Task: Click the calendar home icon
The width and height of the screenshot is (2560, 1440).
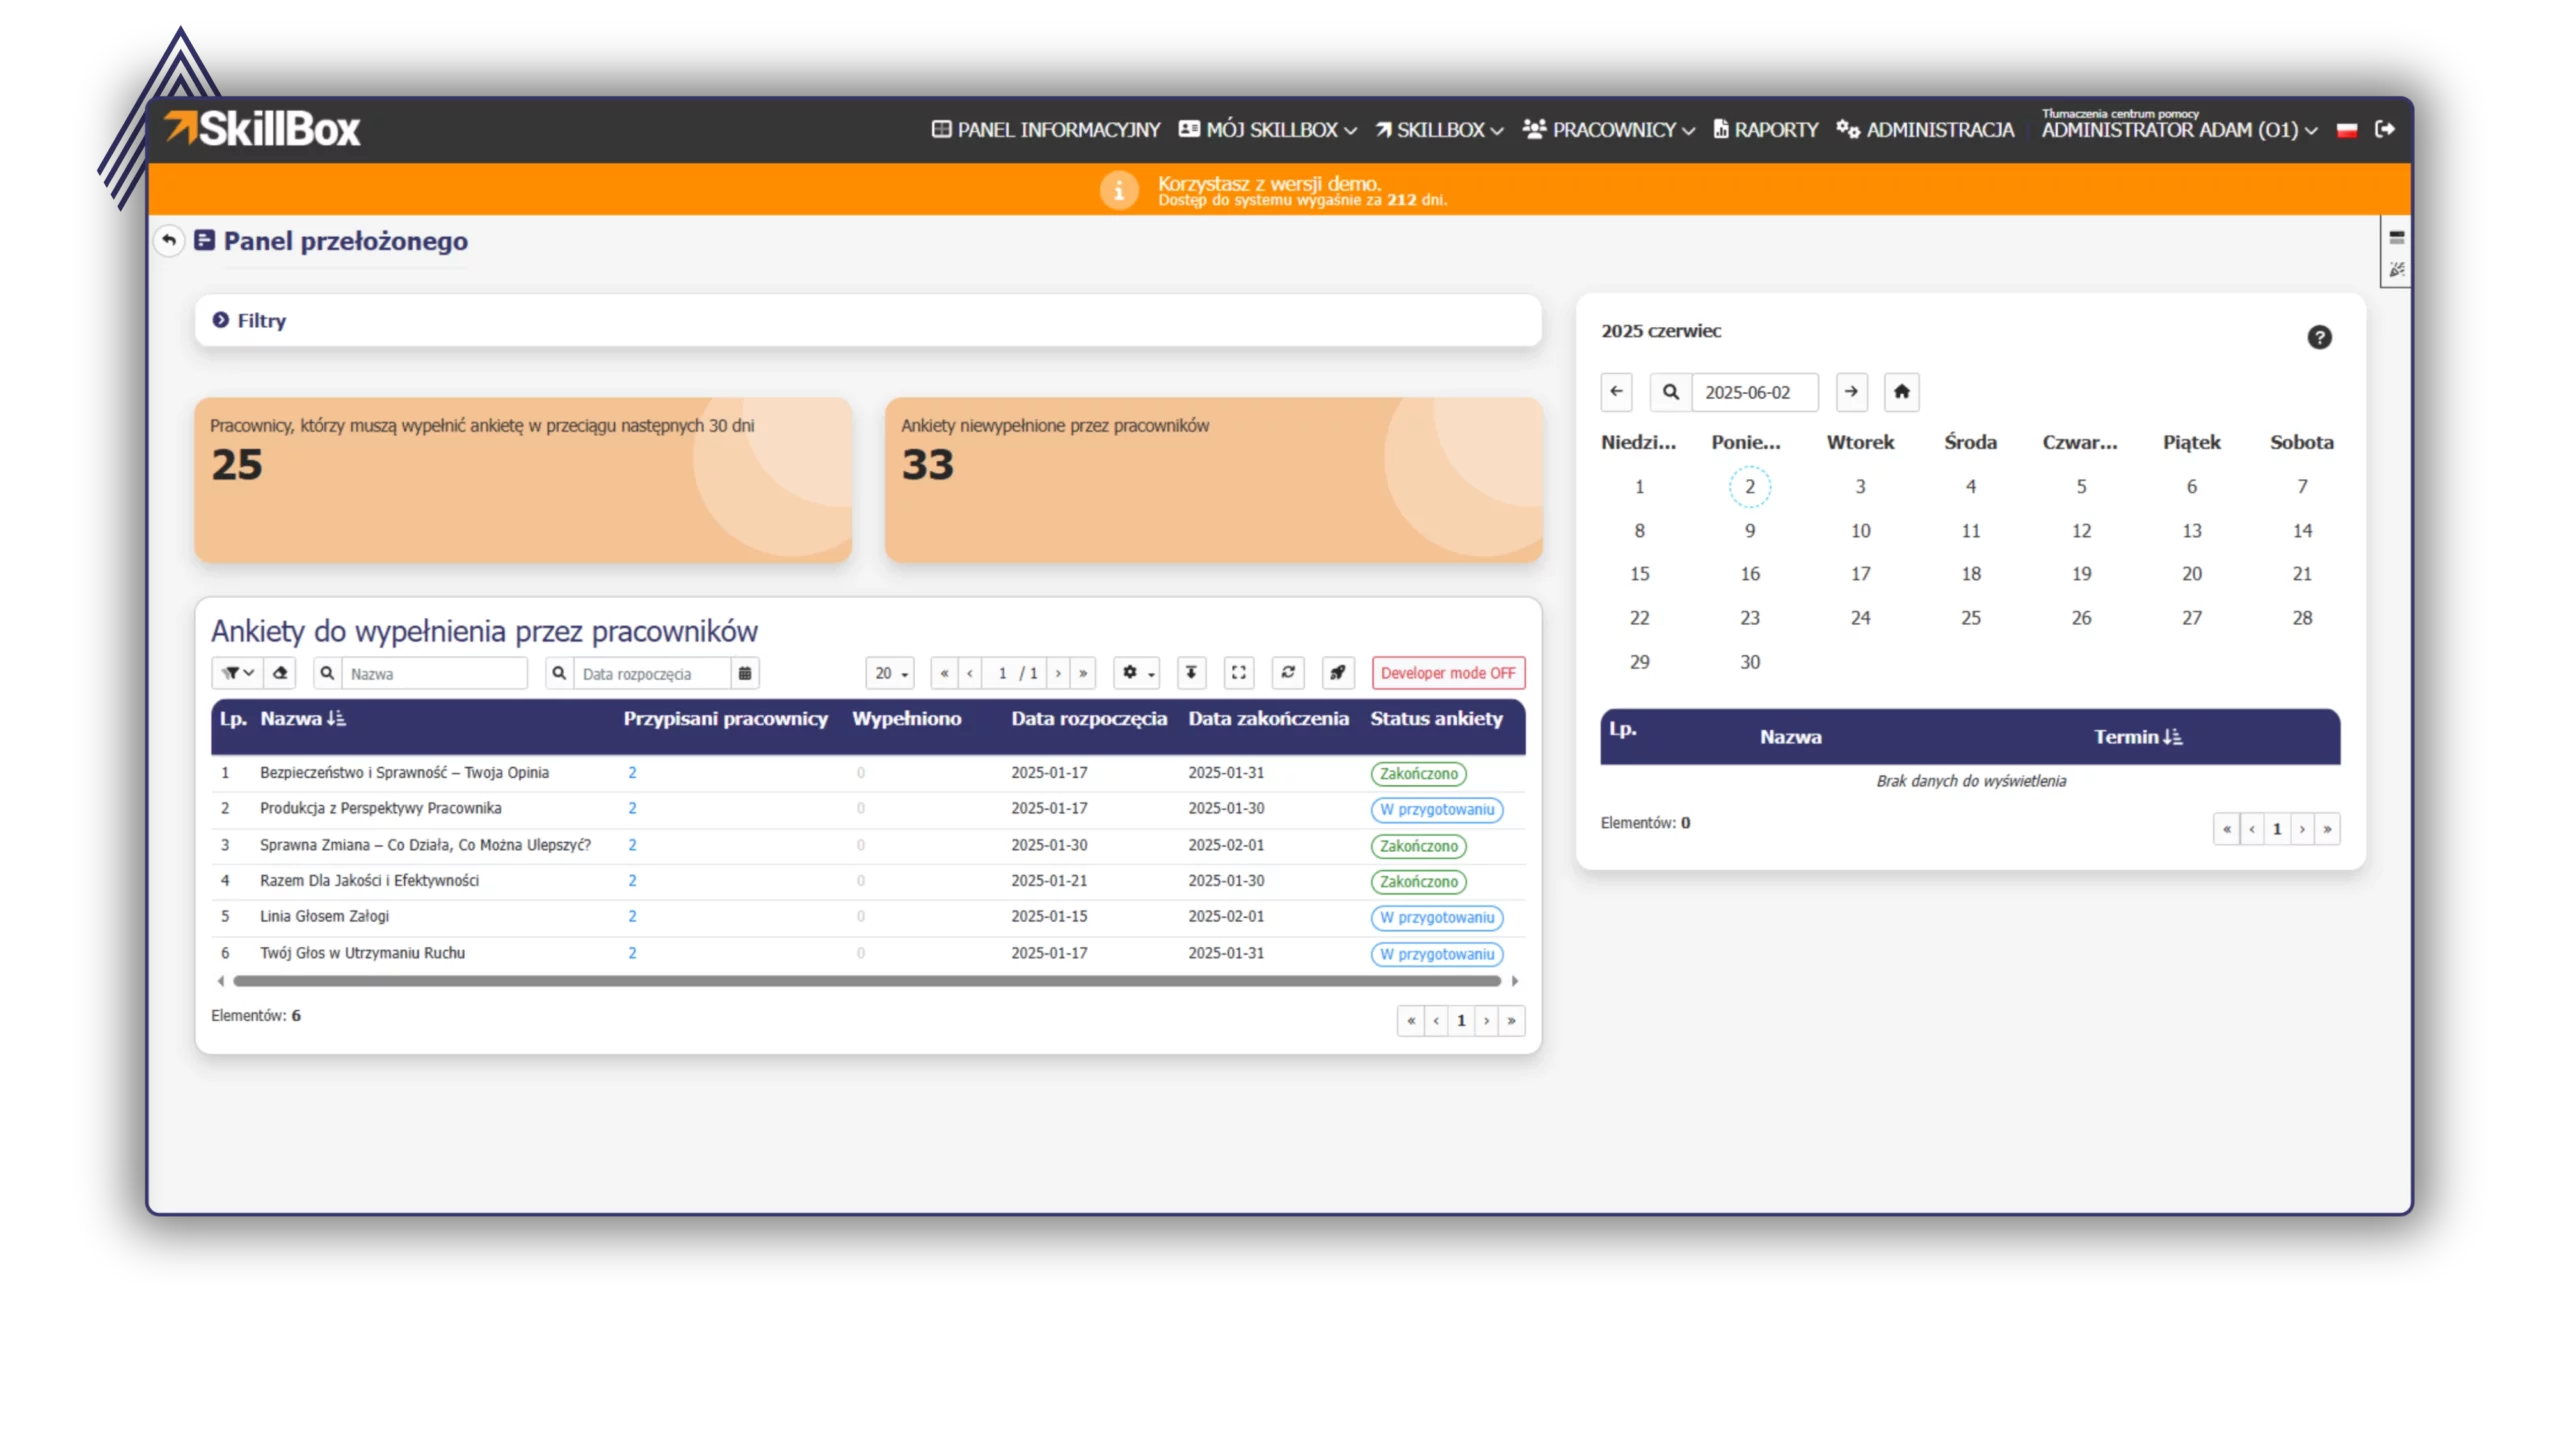Action: tap(1901, 392)
